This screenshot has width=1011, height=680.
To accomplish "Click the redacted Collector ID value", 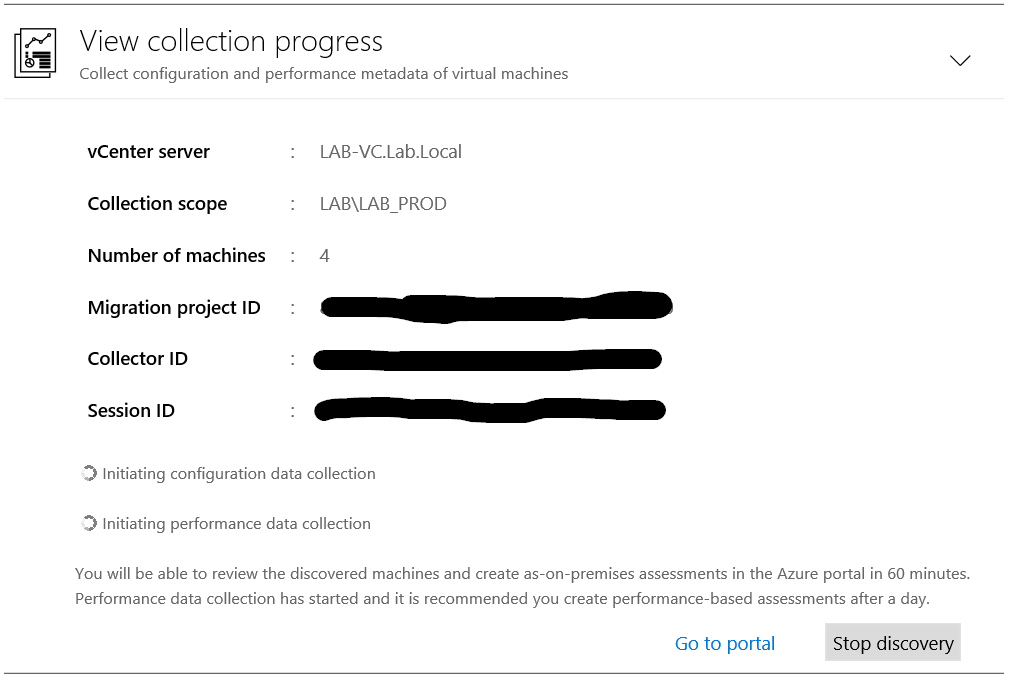I will coord(487,359).
